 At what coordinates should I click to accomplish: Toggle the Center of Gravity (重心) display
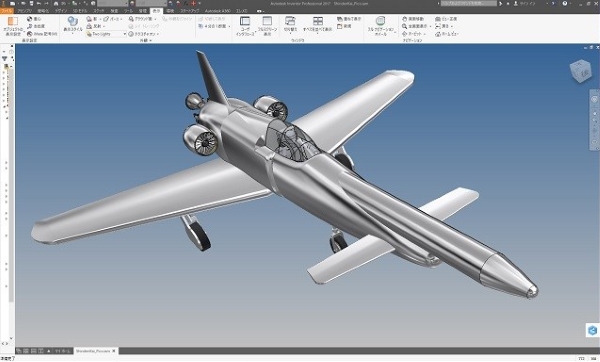(34, 19)
